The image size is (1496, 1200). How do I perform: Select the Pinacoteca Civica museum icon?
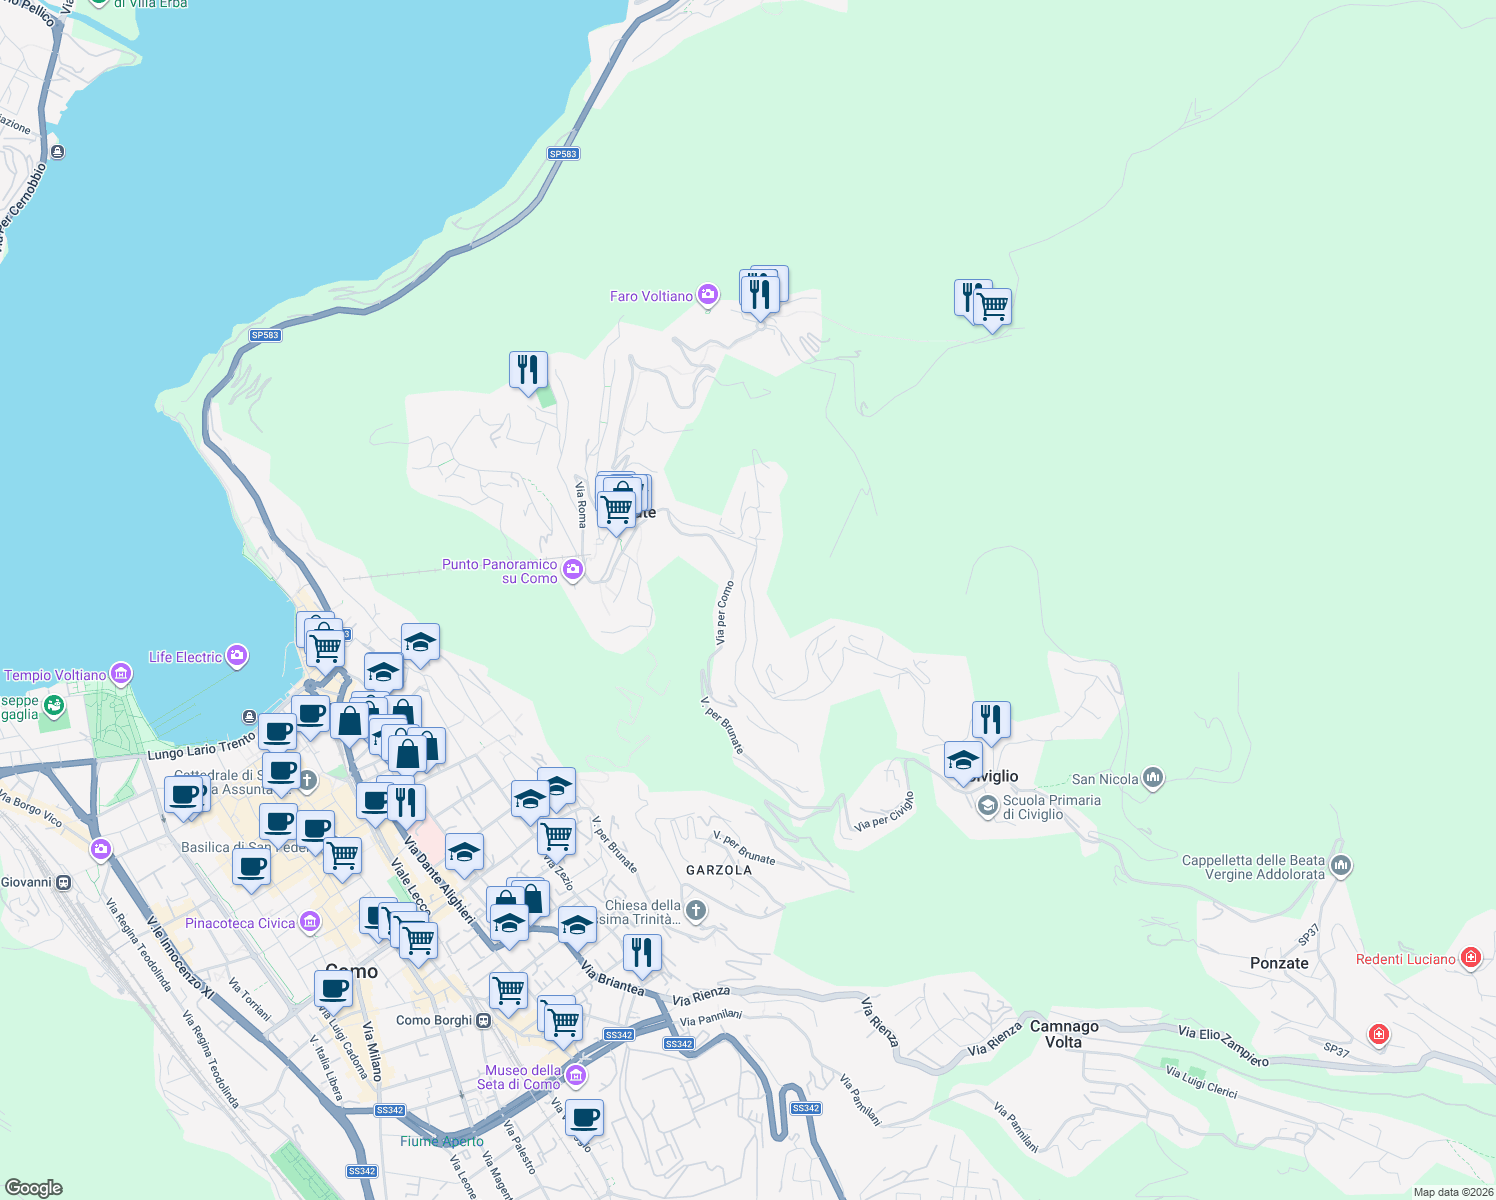click(310, 922)
